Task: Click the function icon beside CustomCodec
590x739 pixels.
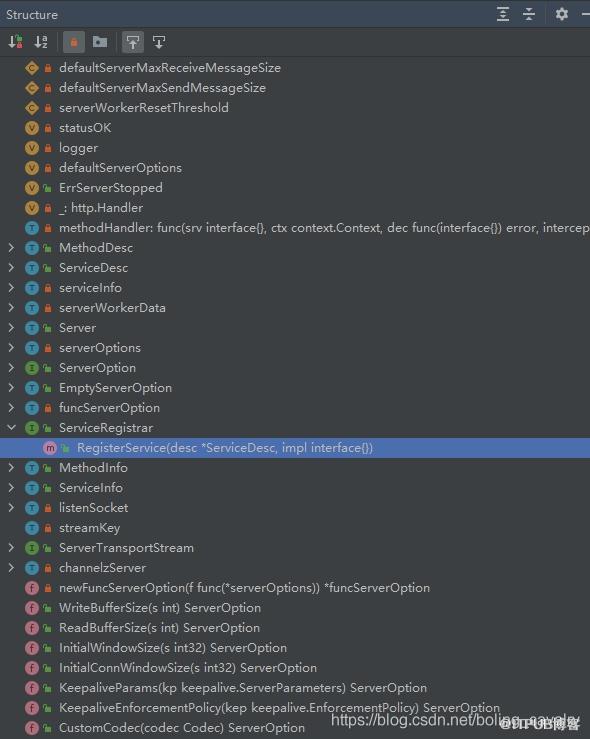Action: [x=32, y=728]
